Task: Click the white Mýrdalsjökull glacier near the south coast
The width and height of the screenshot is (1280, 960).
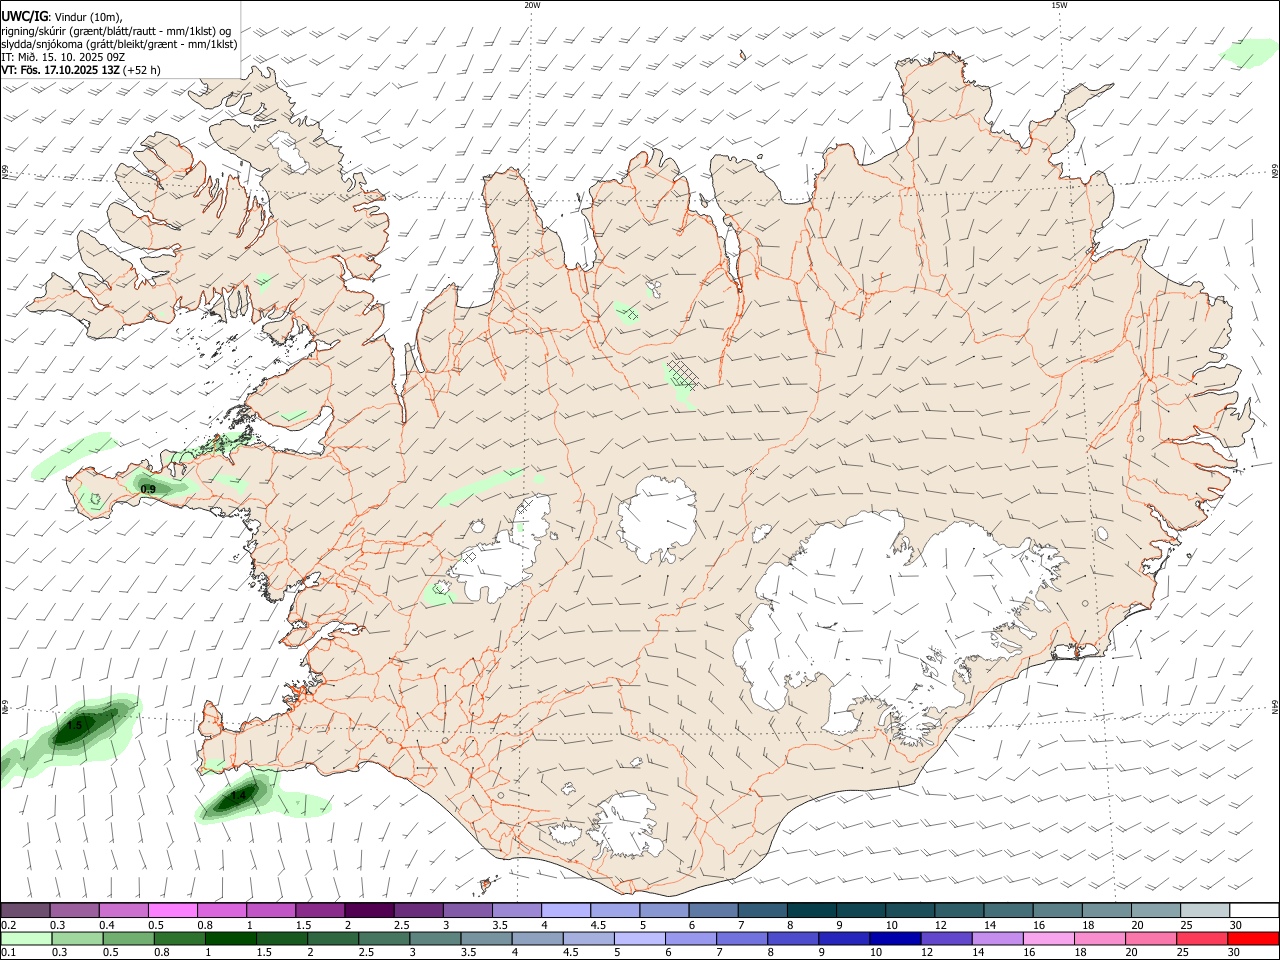Action: [x=622, y=826]
